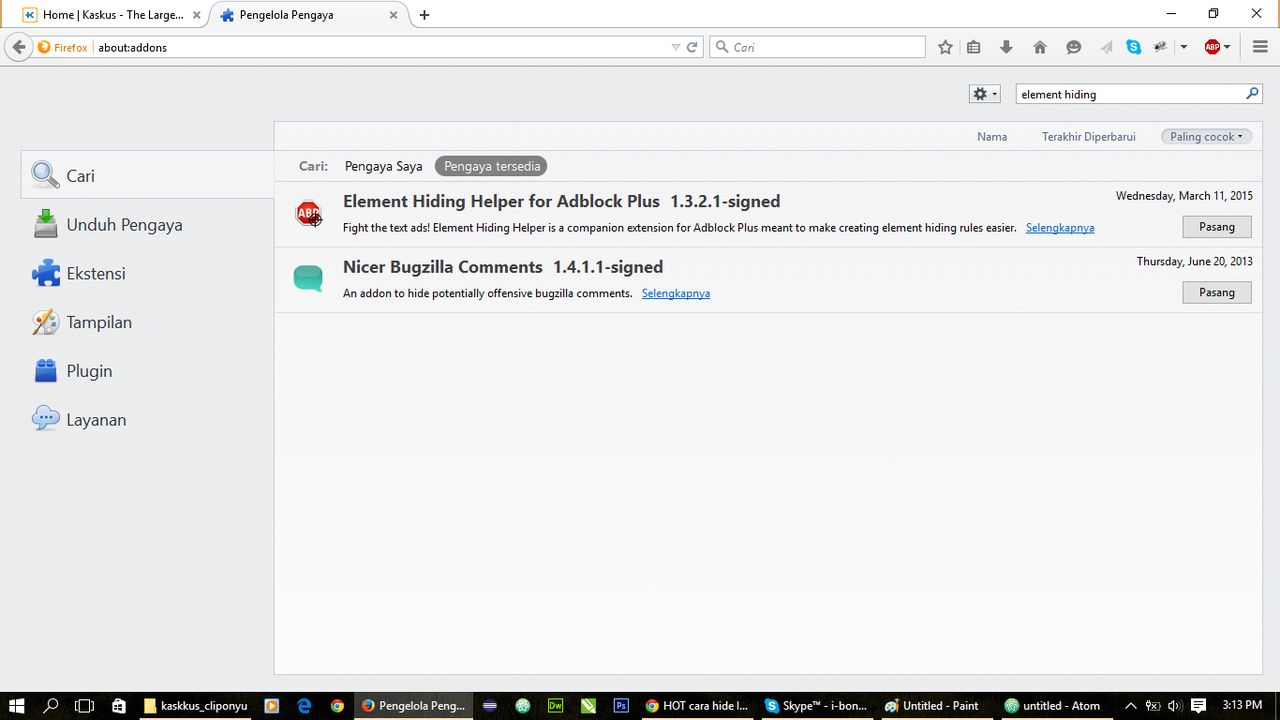
Task: Open the Windows Store taskbar icon
Action: point(119,706)
